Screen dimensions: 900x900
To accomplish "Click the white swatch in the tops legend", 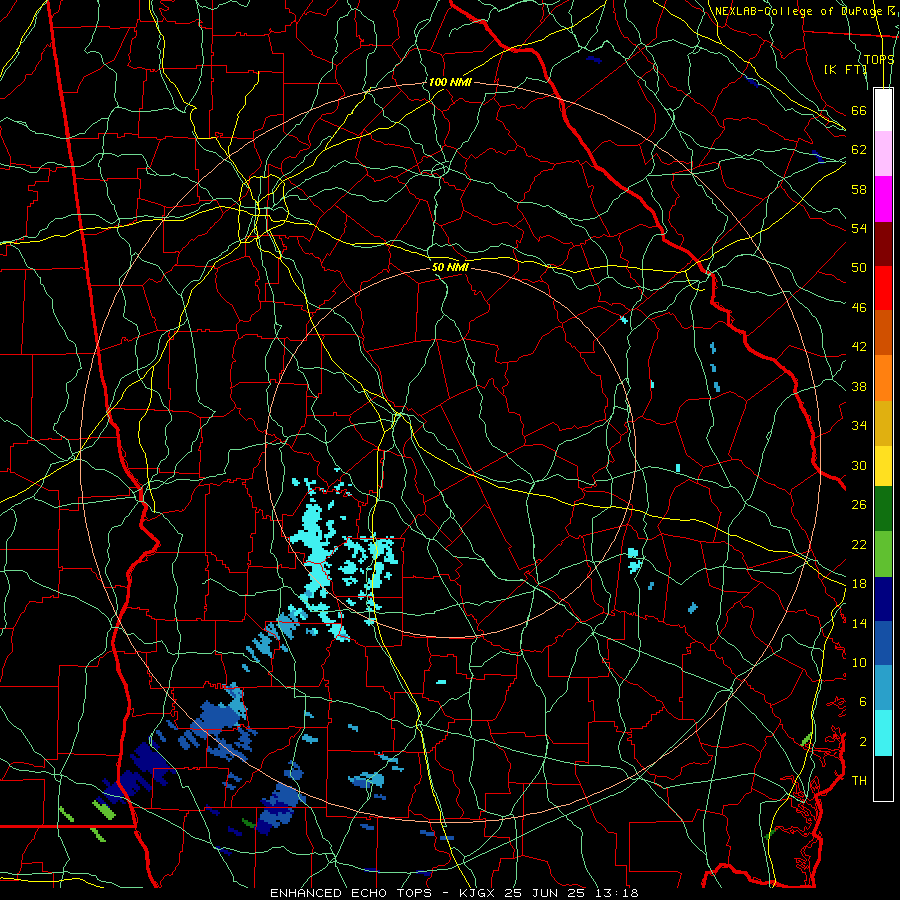I will [883, 110].
